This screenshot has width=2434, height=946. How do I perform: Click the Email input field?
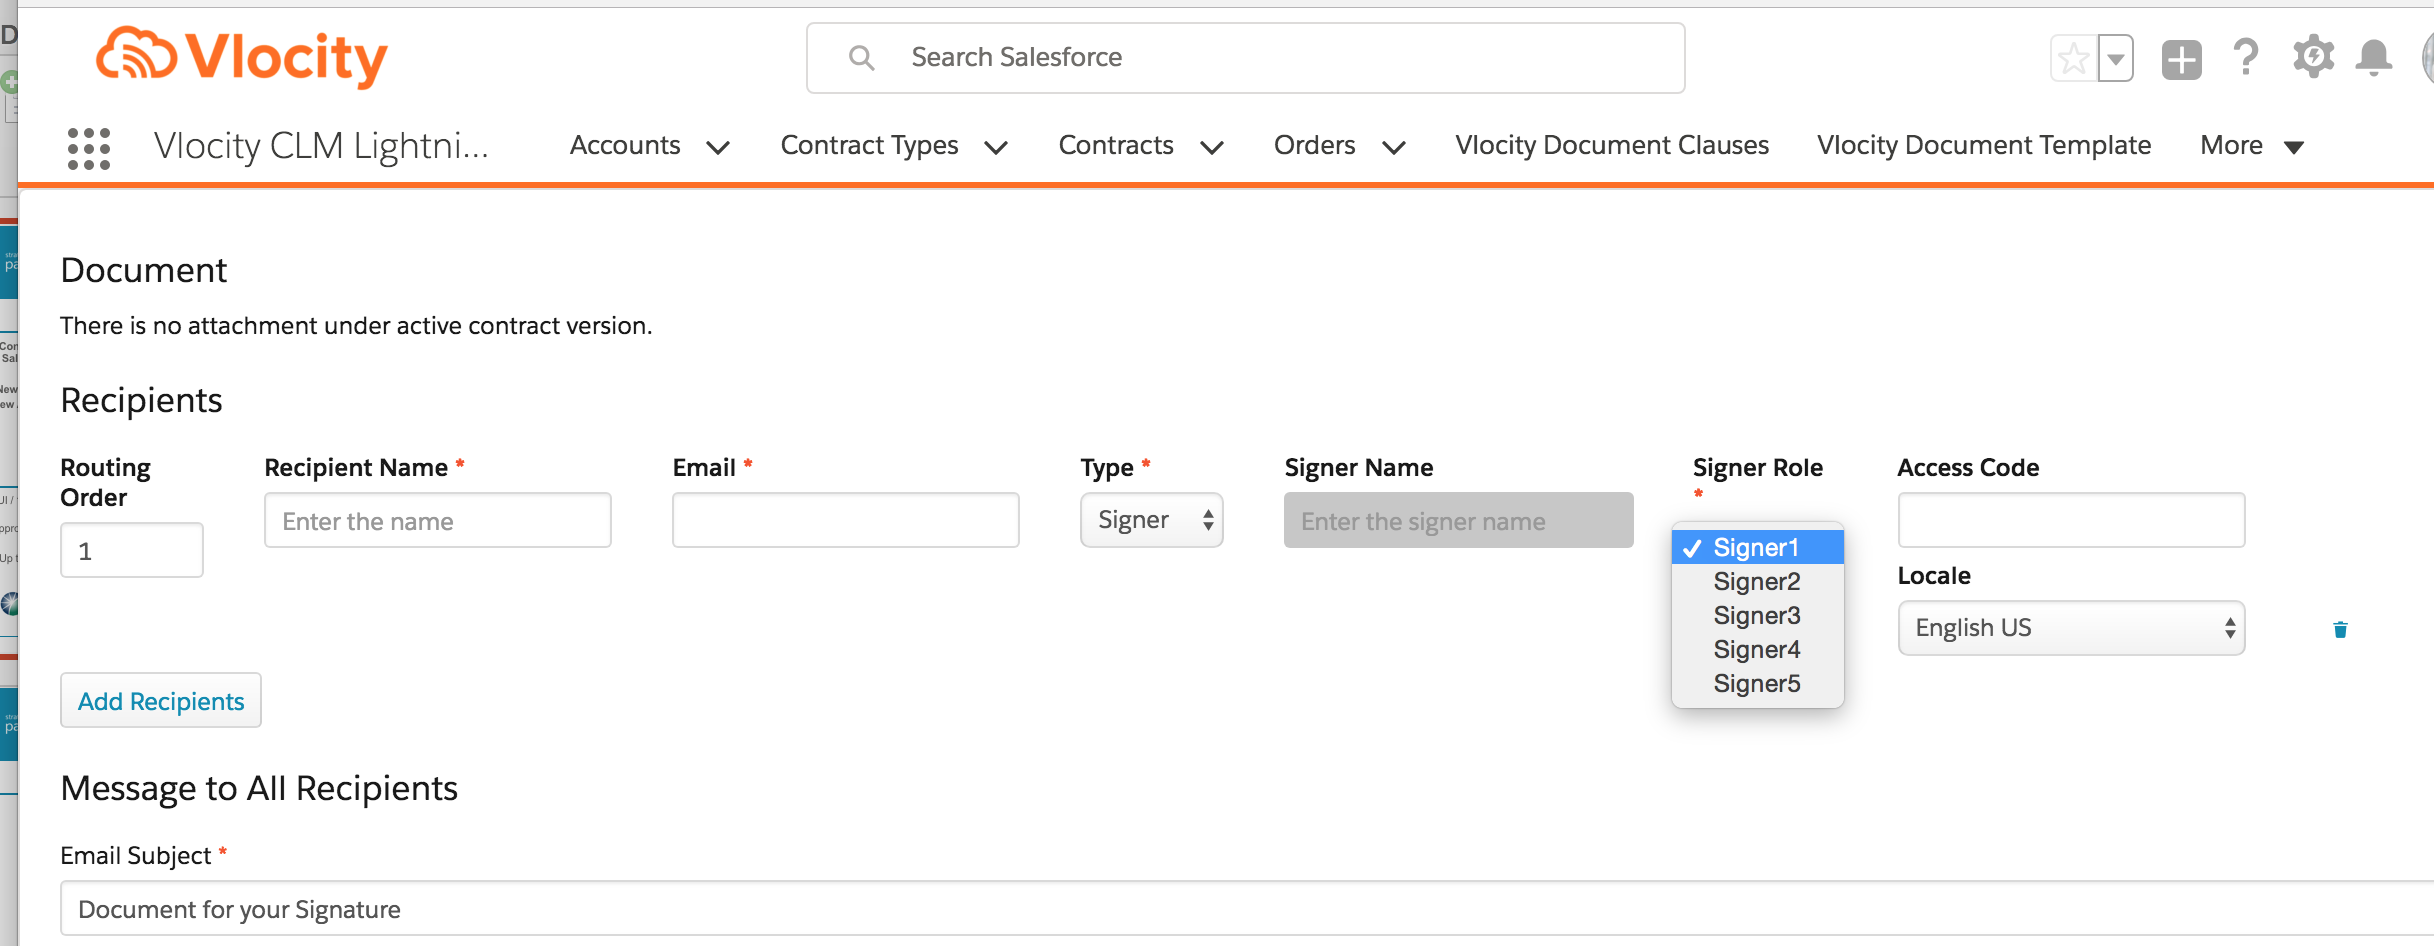(846, 520)
